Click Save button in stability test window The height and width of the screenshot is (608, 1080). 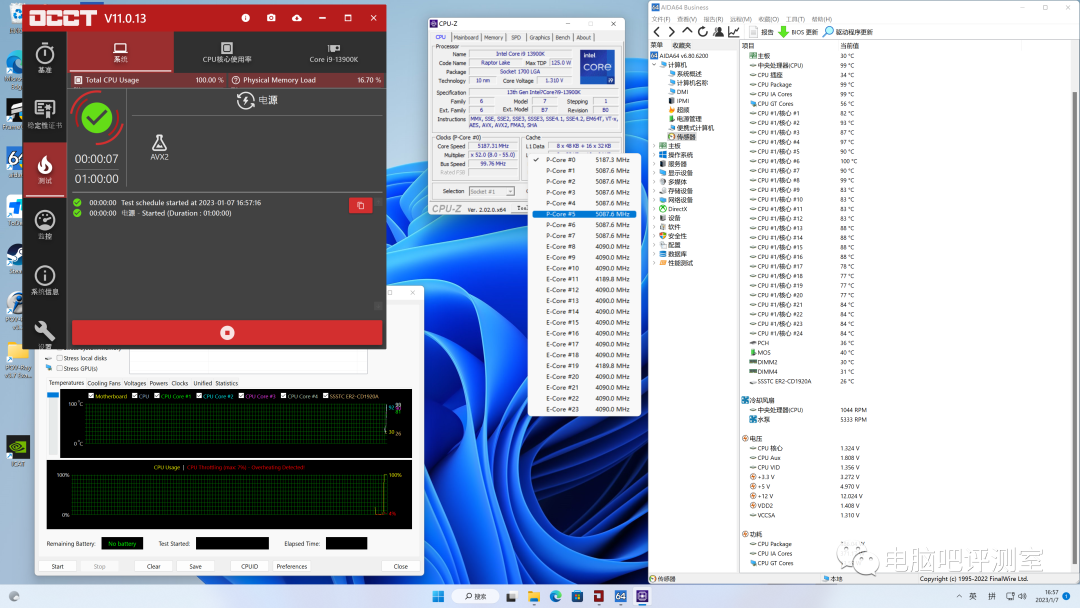(x=196, y=567)
